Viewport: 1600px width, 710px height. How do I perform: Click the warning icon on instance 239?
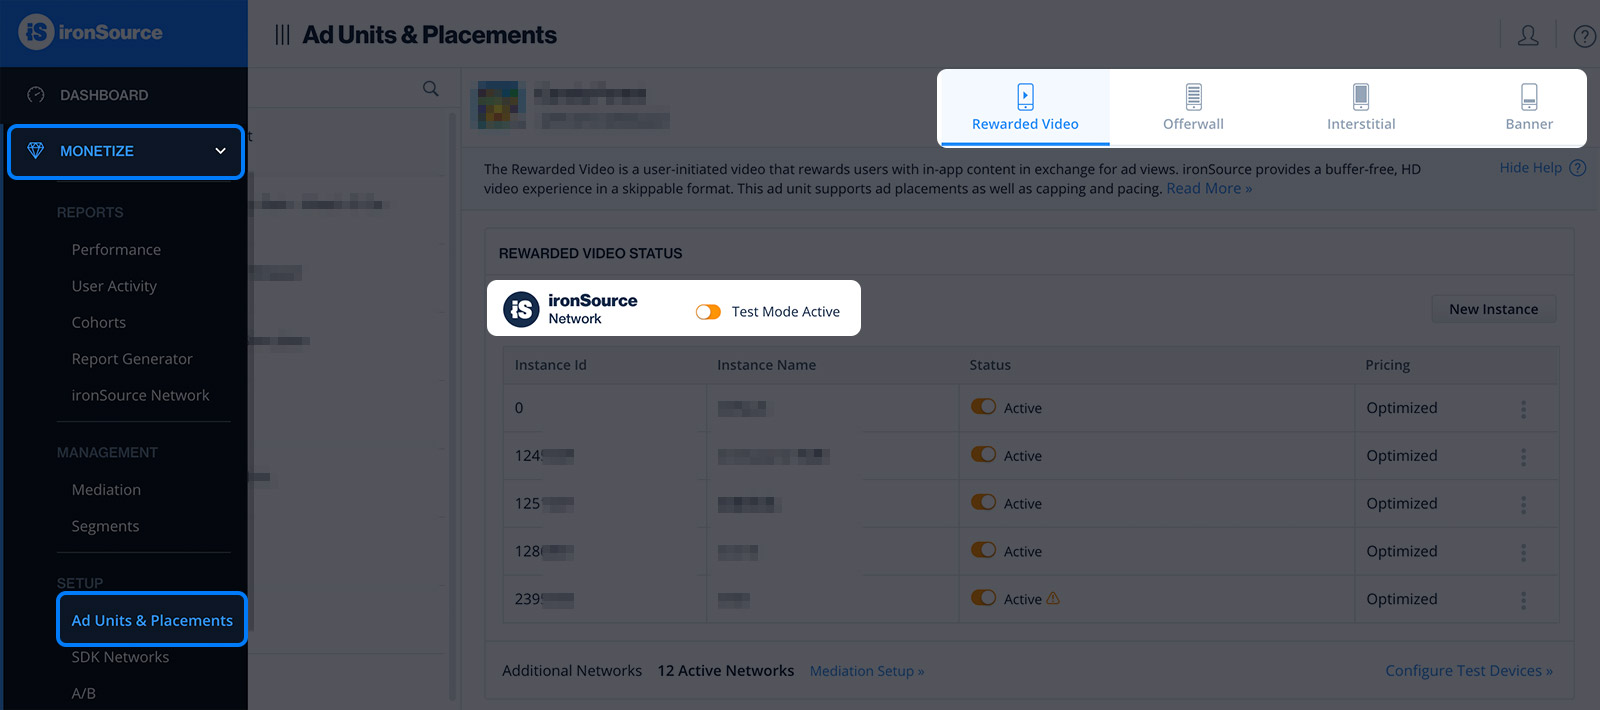tap(1053, 598)
